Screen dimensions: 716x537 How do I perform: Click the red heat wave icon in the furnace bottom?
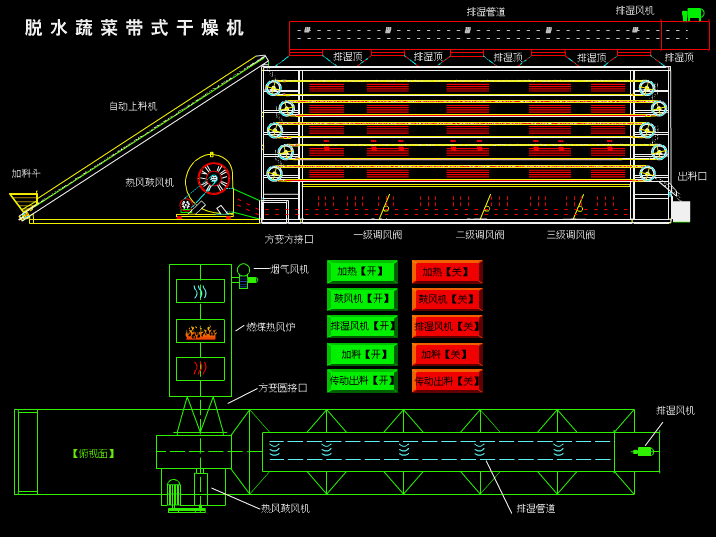point(200,368)
